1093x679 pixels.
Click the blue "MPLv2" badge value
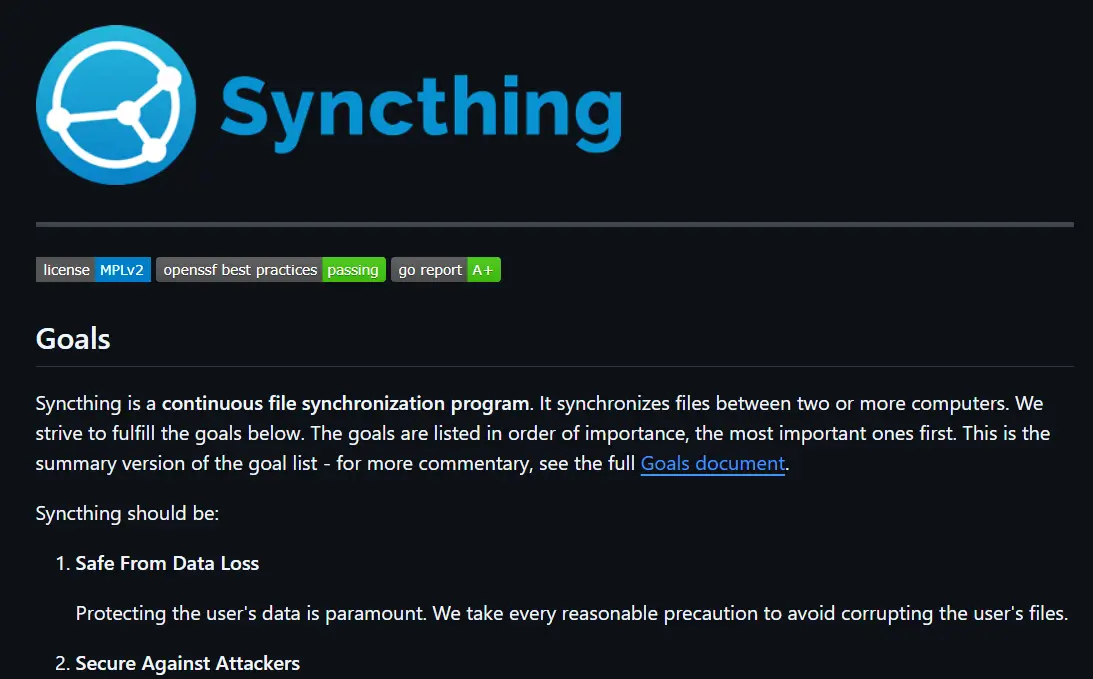coord(122,270)
